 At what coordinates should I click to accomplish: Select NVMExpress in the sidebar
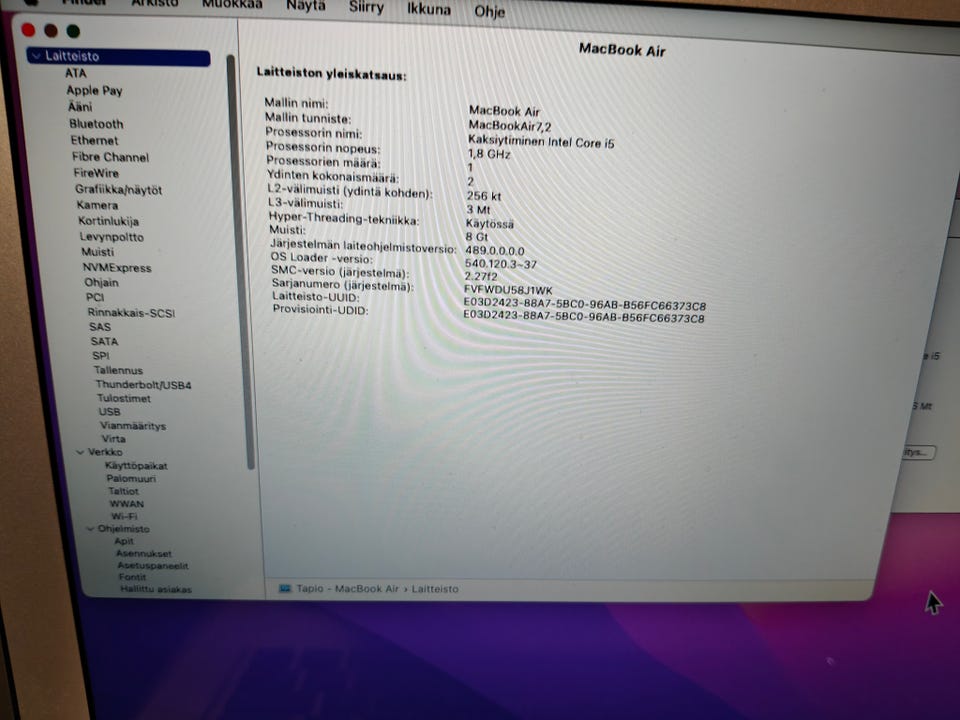(117, 268)
